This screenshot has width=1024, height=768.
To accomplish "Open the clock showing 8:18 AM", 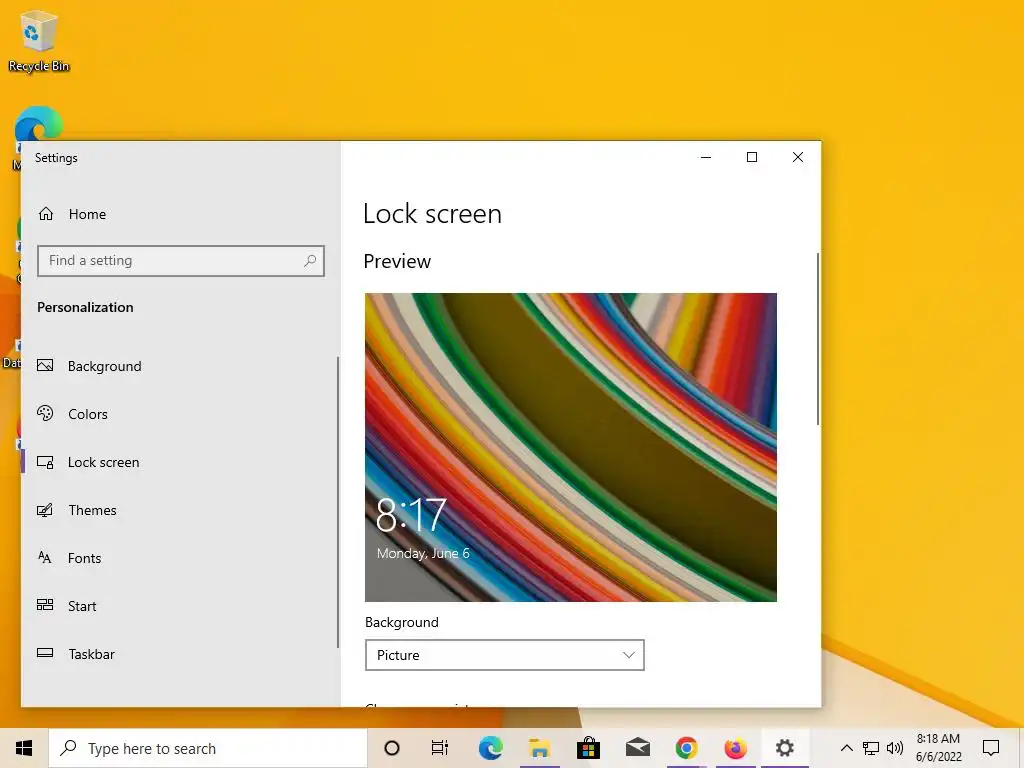I will click(x=938, y=748).
